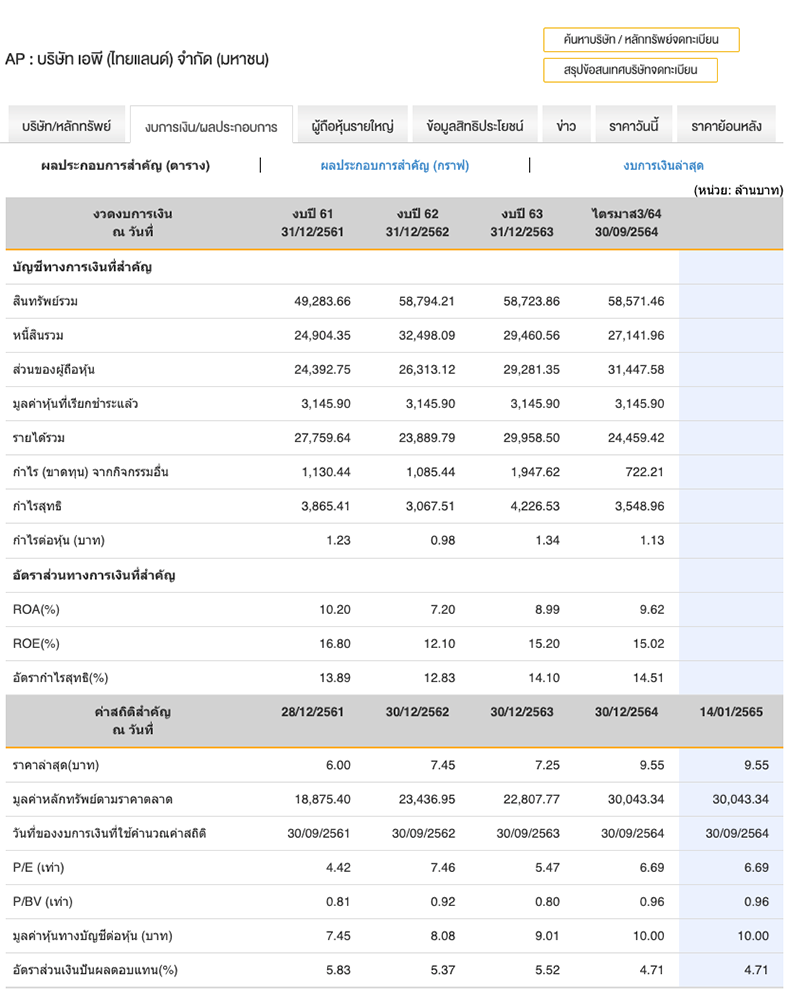Select the ผลประกอบการสำคัญ (ตาราง) view

pos(126,166)
